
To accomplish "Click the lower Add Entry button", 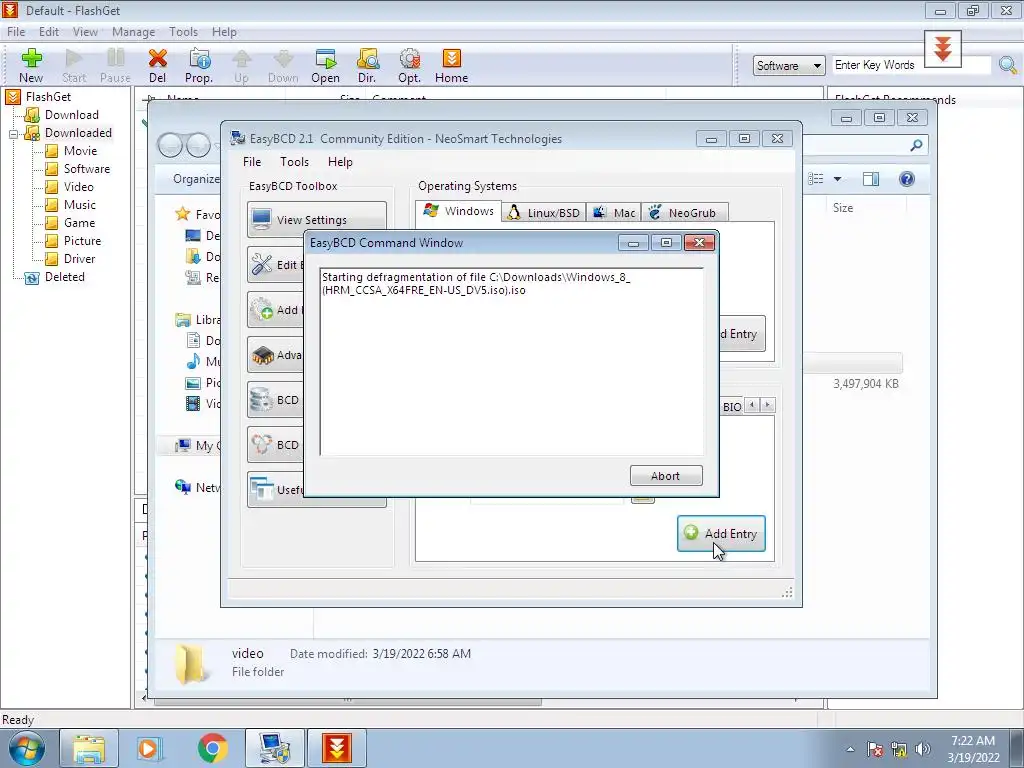I will 721,534.
